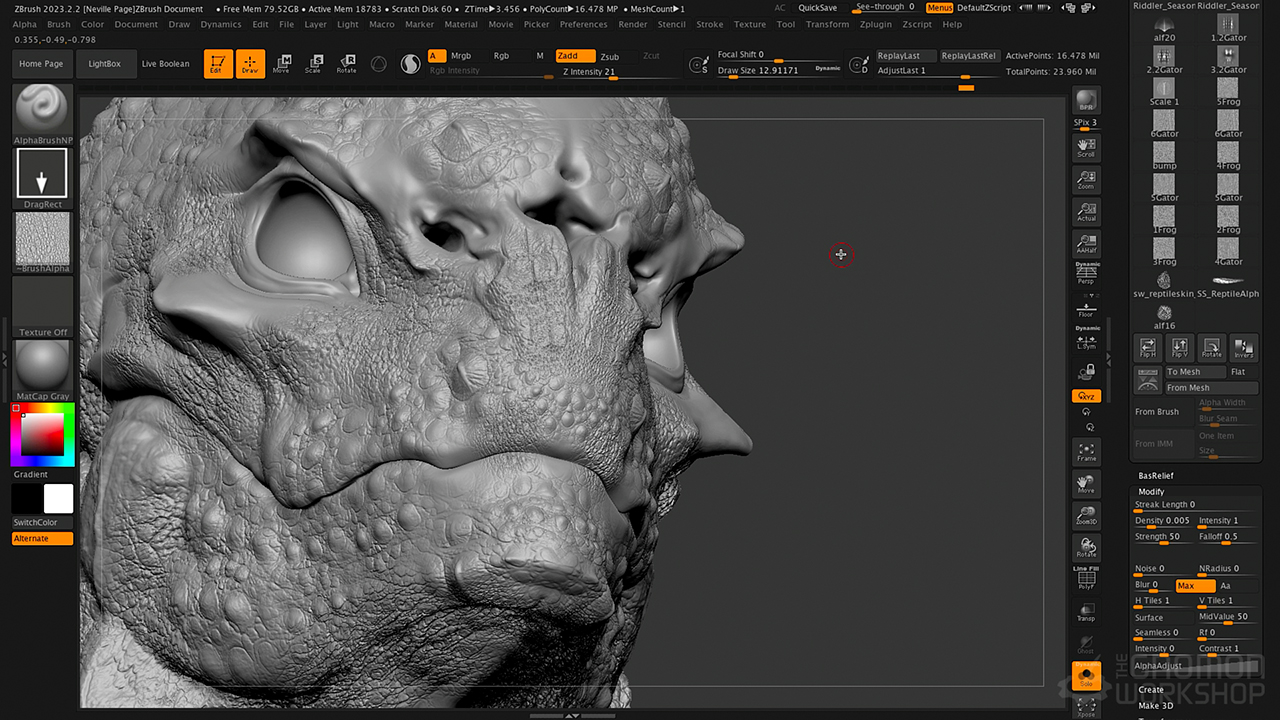This screenshot has height=720, width=1280.
Task: Open the Stencil menu
Action: pyautogui.click(x=671, y=24)
